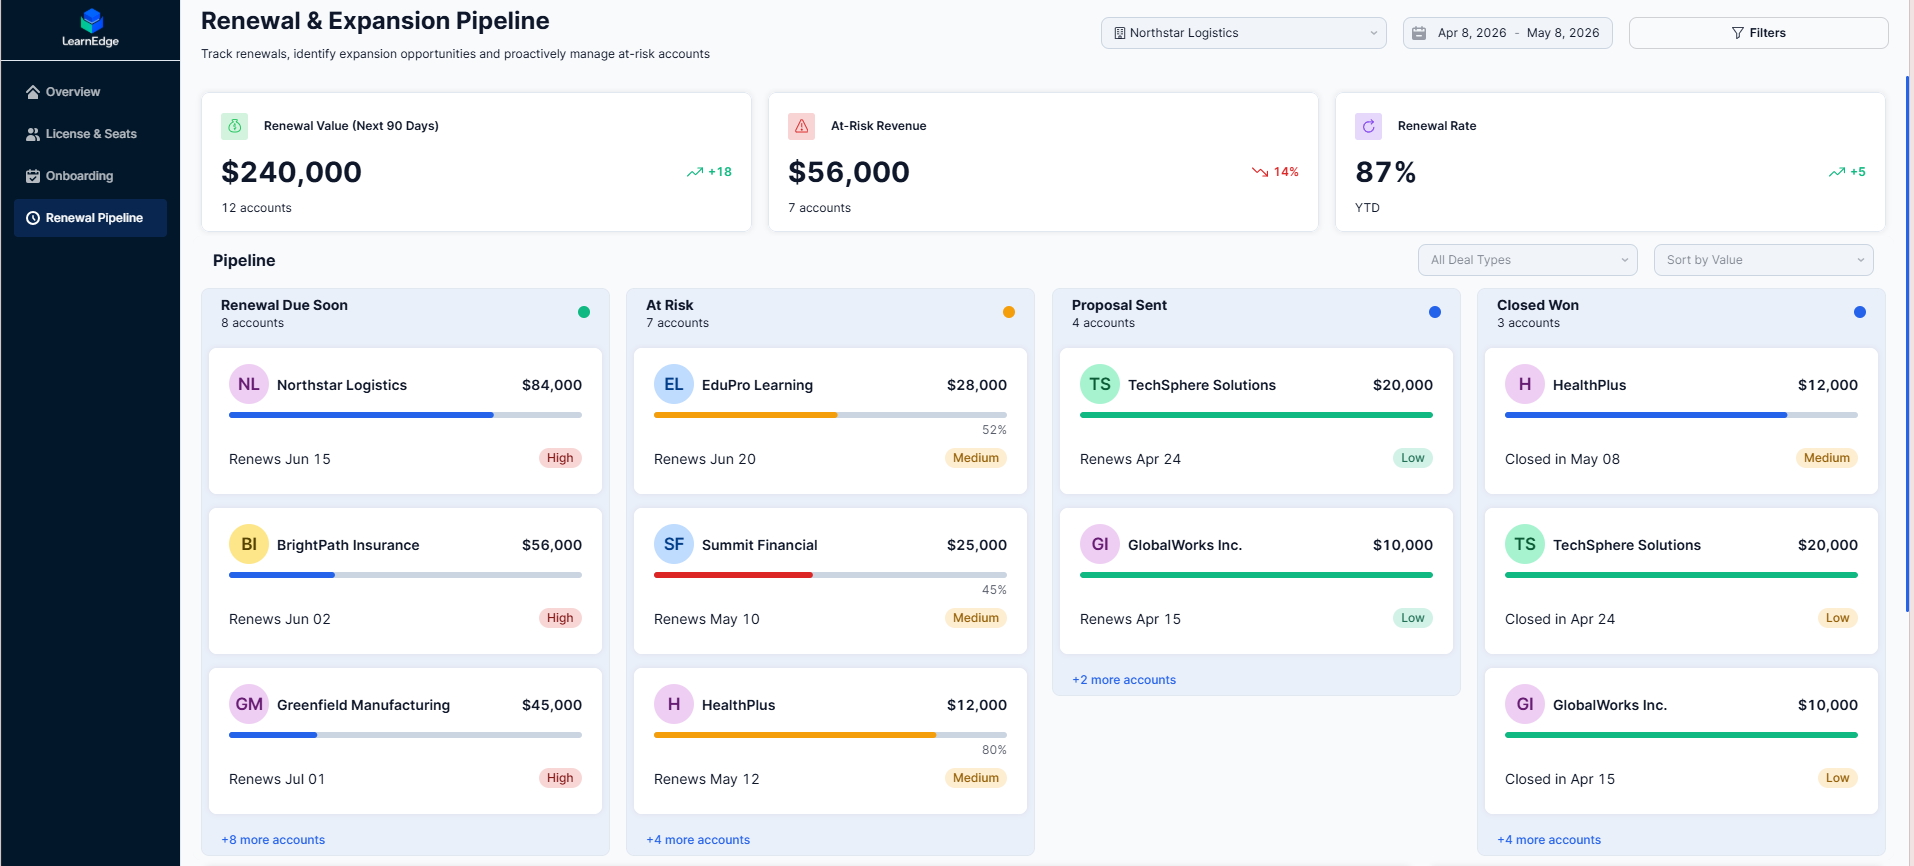Show +2 more accounts under Proposal Sent
1914x866 pixels.
tap(1124, 680)
